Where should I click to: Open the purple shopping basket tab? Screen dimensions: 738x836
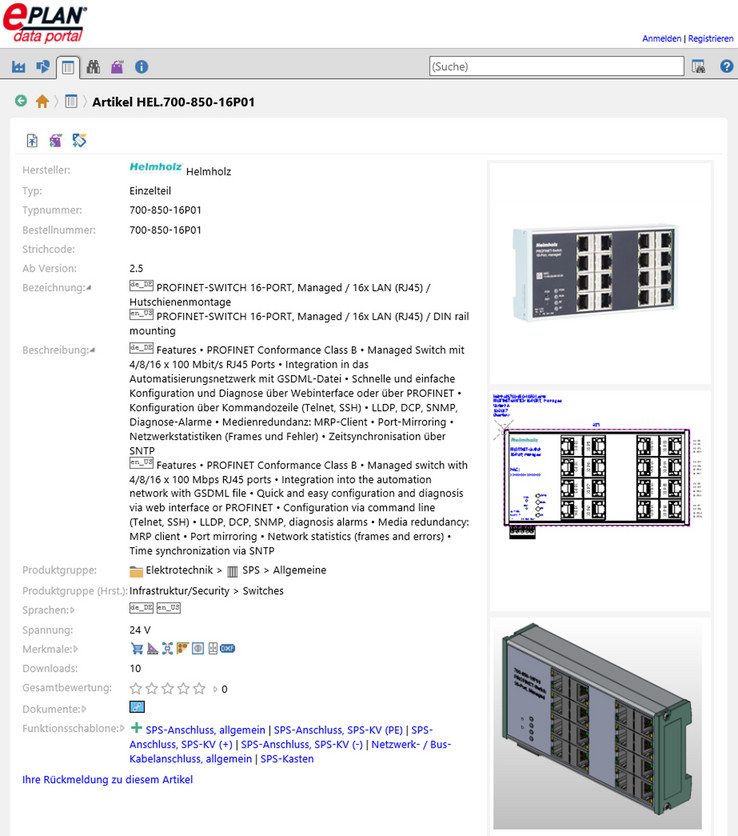tap(117, 67)
